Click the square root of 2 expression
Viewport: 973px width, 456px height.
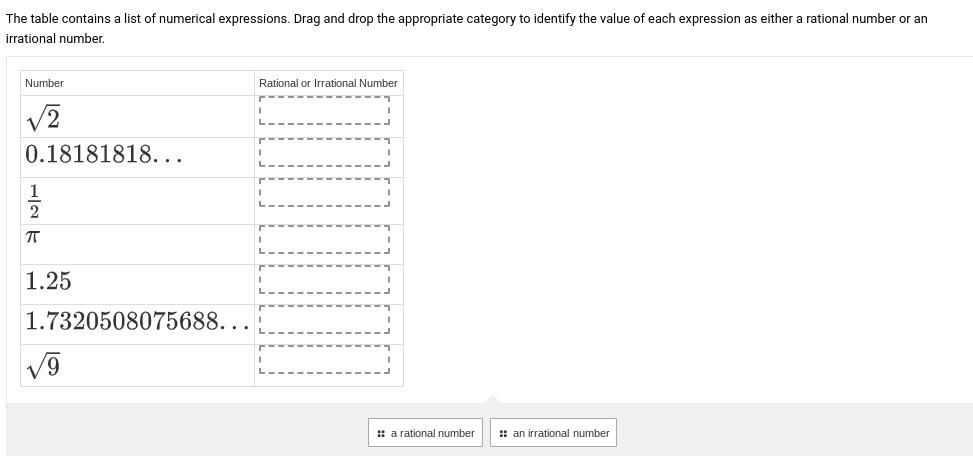pyautogui.click(x=44, y=118)
